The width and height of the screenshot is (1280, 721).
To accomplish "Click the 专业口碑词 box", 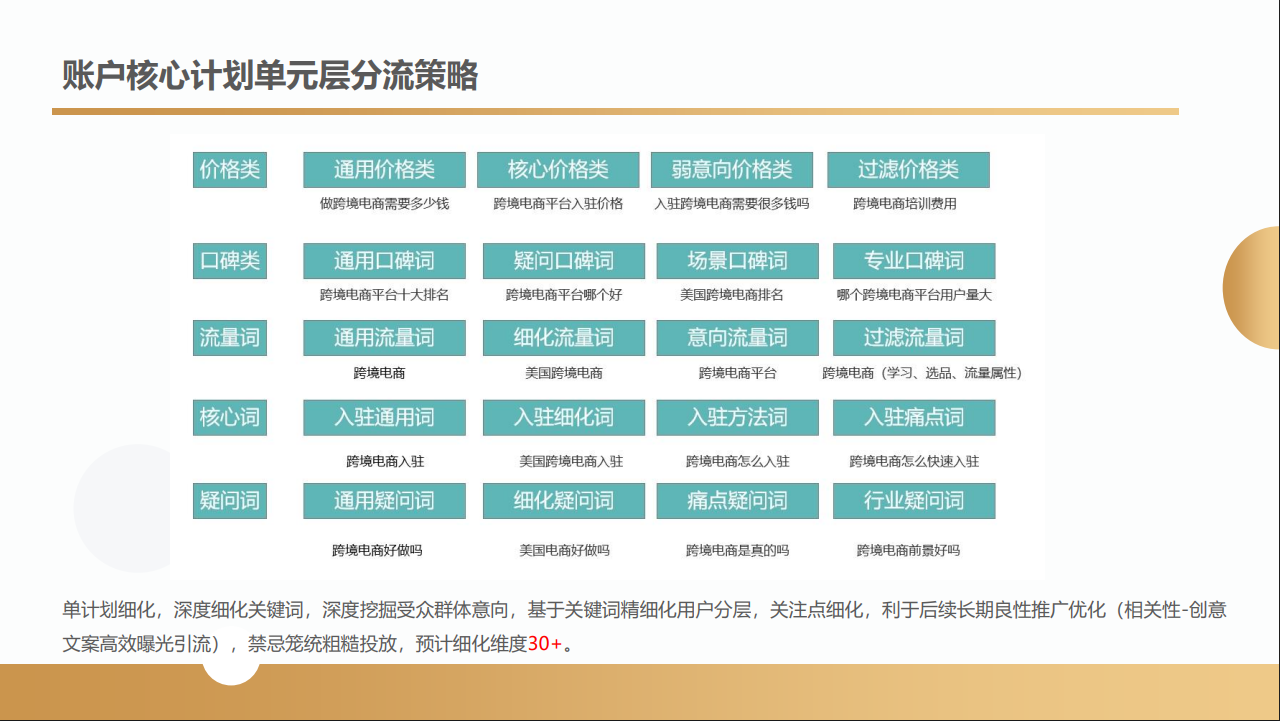I will (x=914, y=261).
